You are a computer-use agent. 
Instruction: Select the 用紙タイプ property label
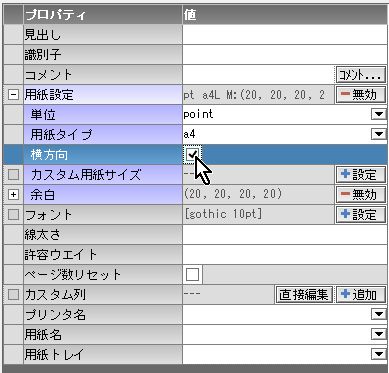point(103,135)
